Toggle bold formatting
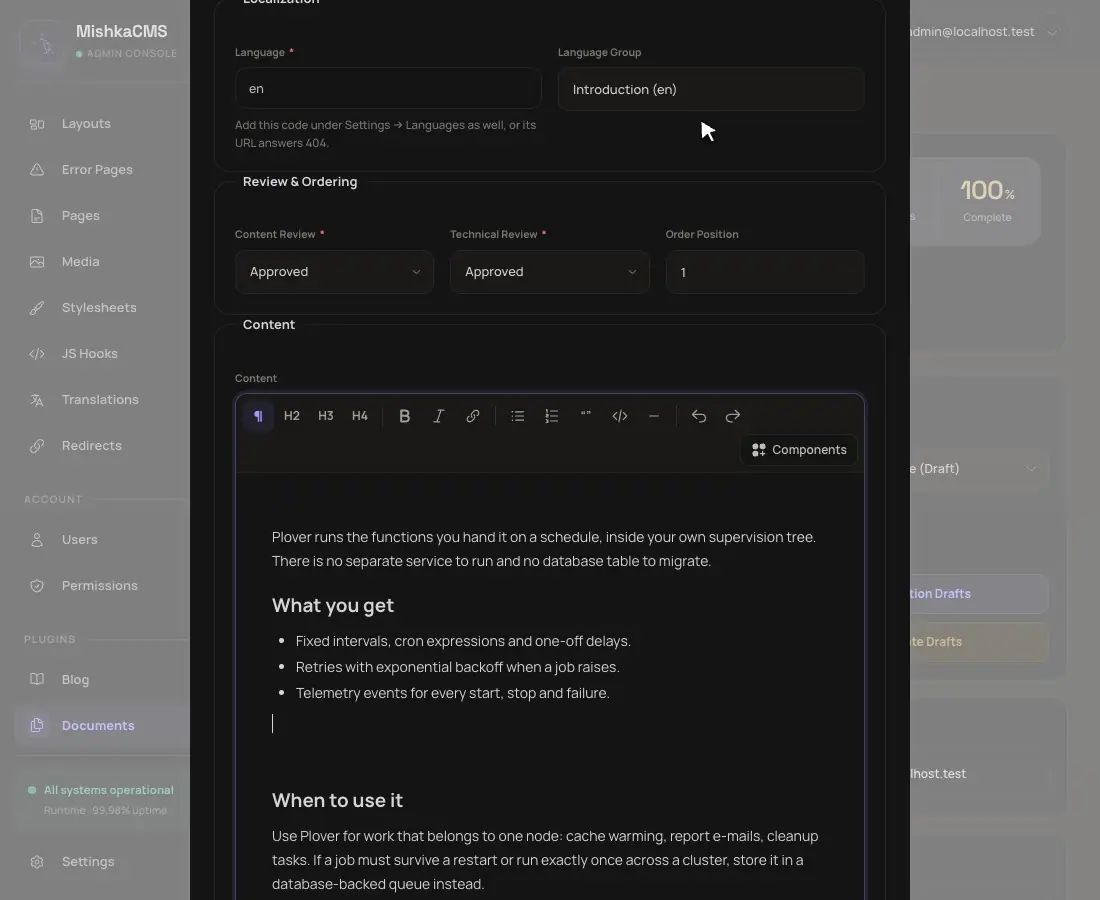The width and height of the screenshot is (1100, 900). [405, 416]
